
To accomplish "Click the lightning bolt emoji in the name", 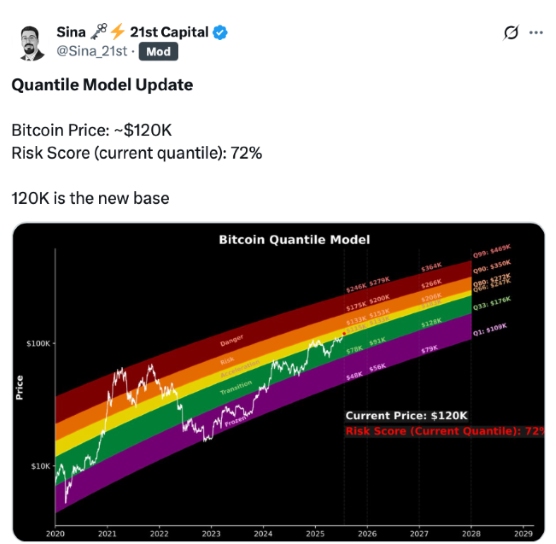I will [x=117, y=32].
